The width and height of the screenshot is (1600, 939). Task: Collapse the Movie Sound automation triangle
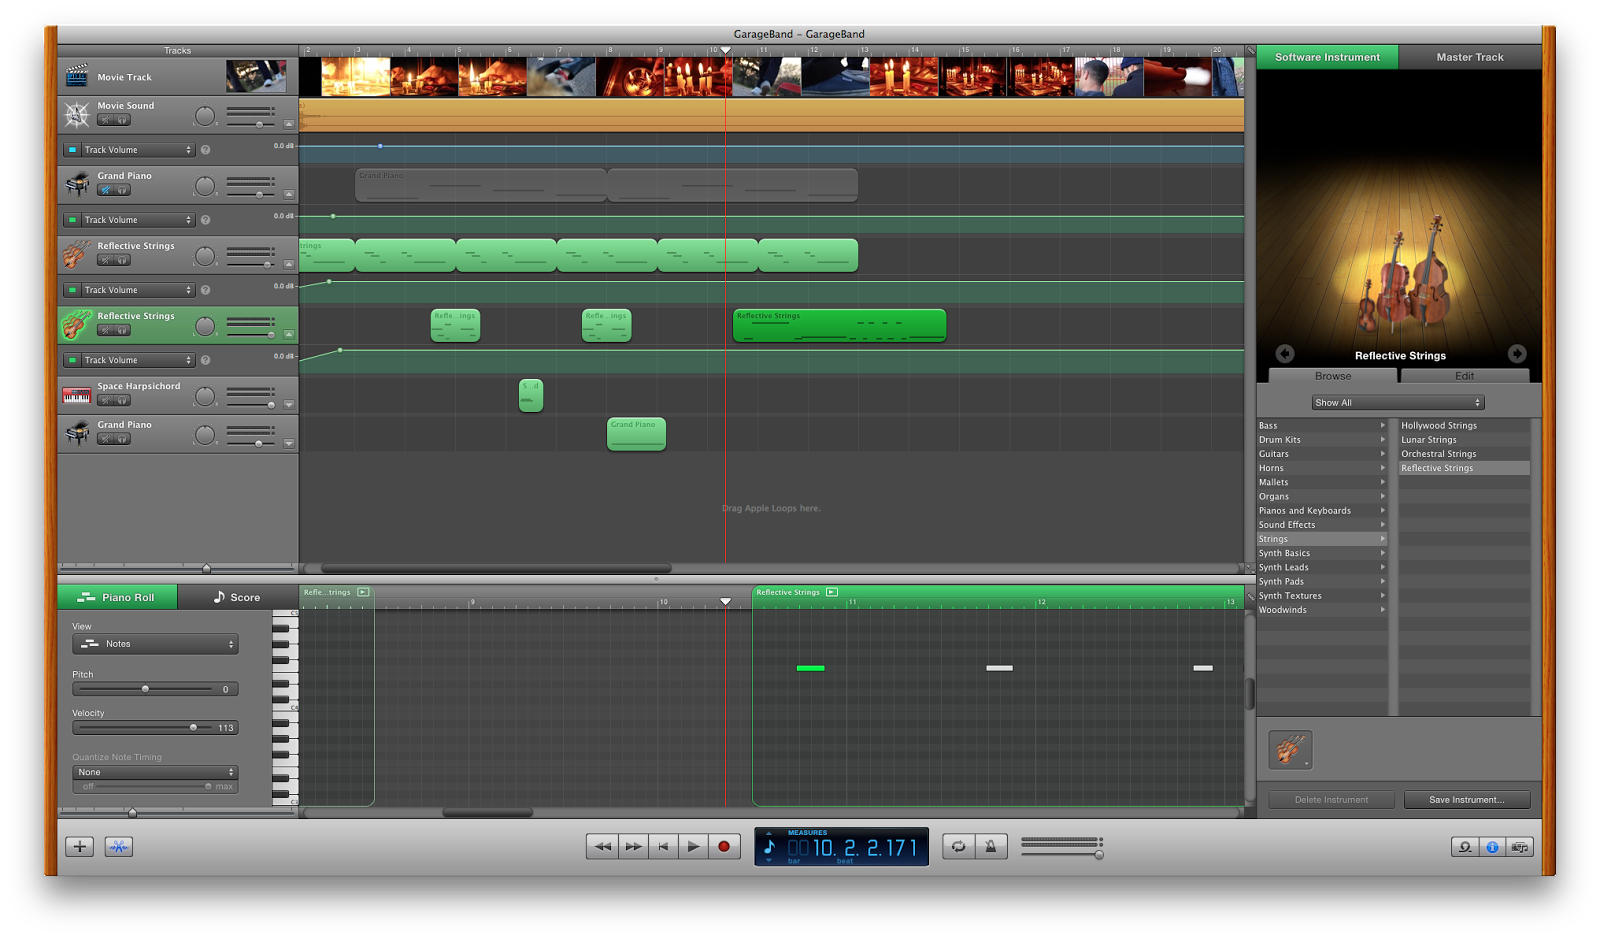(x=289, y=125)
